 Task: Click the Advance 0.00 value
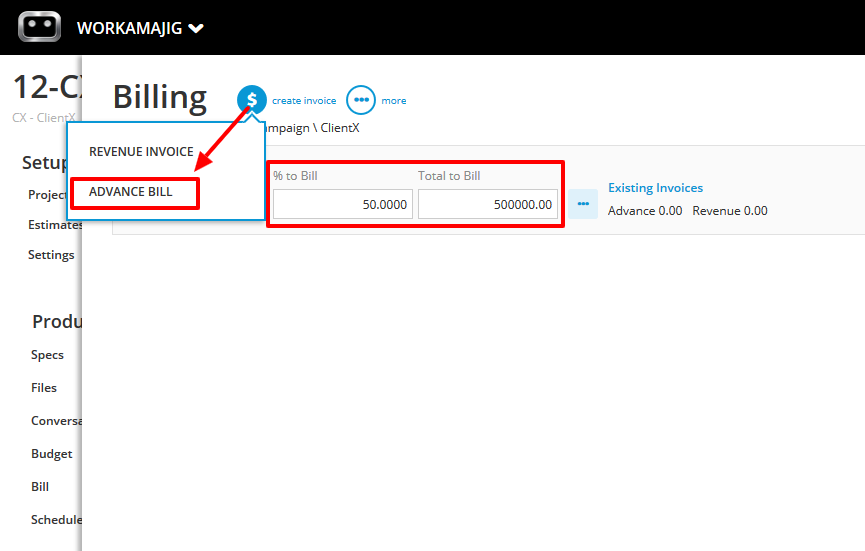pos(645,211)
